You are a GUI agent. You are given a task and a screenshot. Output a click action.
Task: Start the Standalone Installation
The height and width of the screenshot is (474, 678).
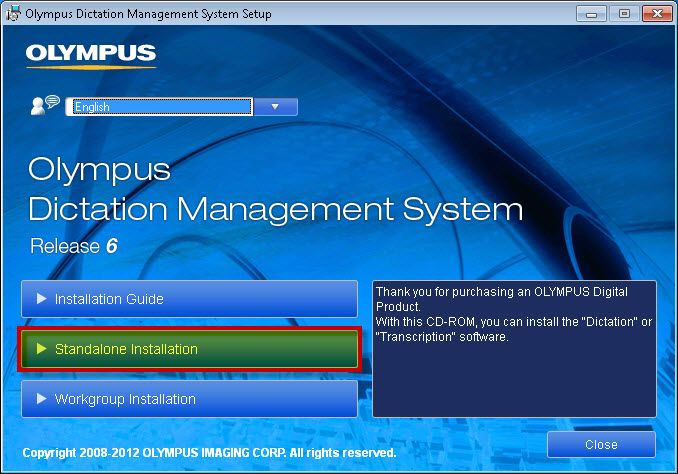click(x=189, y=349)
